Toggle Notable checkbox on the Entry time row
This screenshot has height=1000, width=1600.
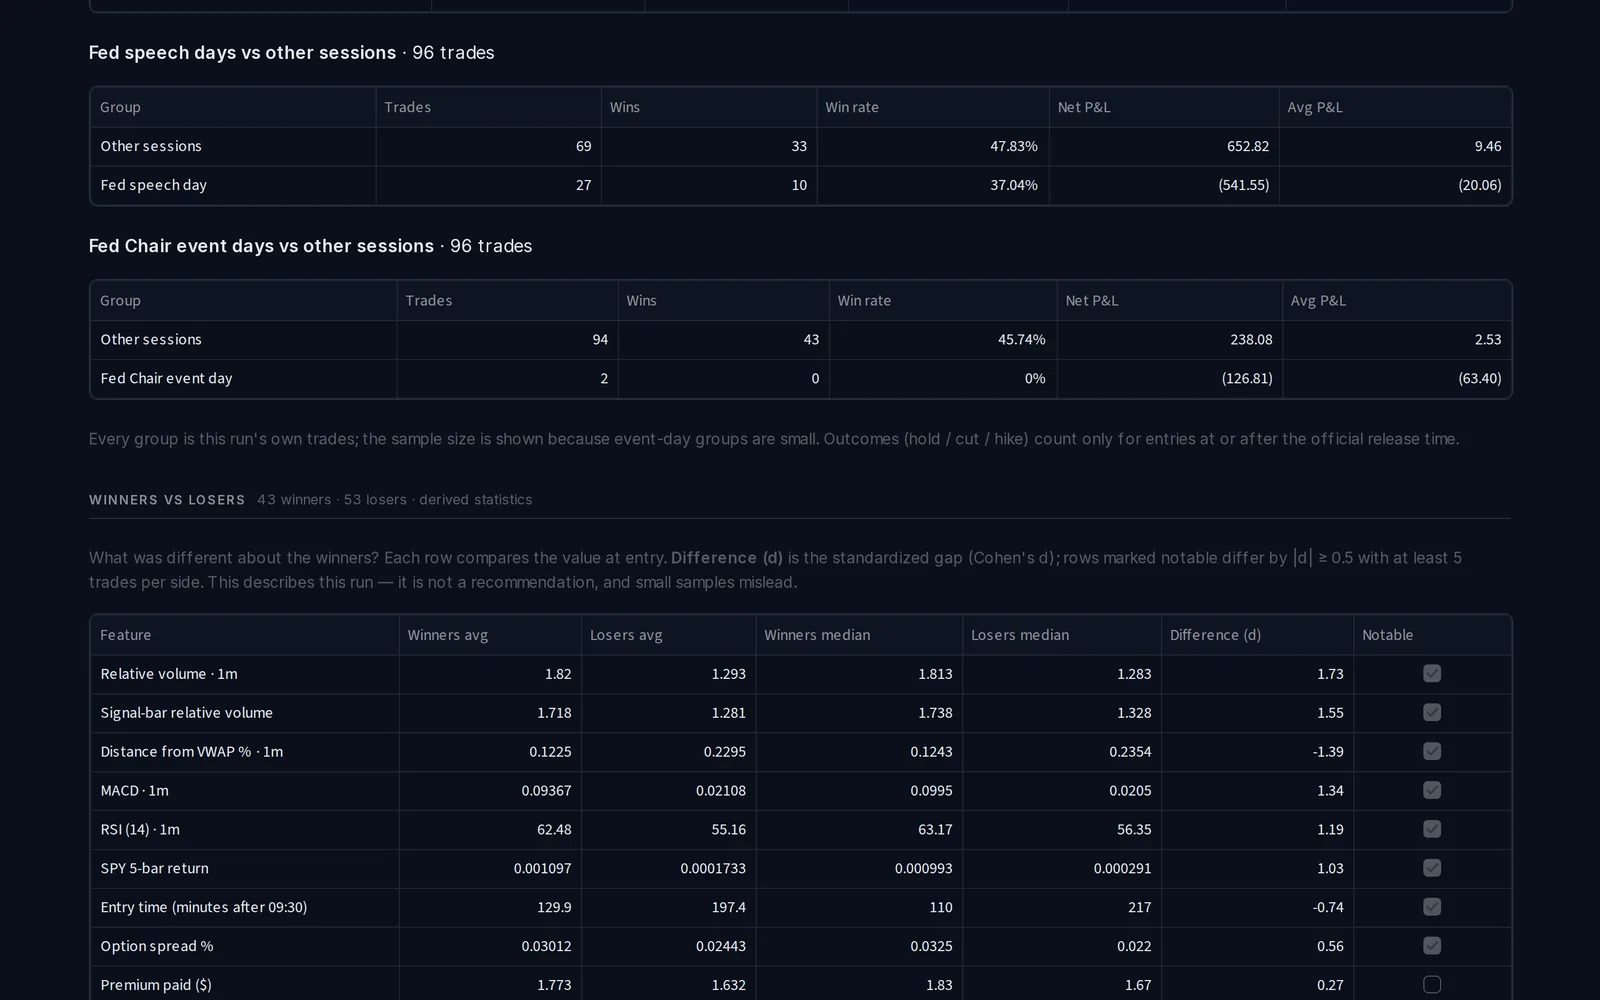click(1432, 907)
